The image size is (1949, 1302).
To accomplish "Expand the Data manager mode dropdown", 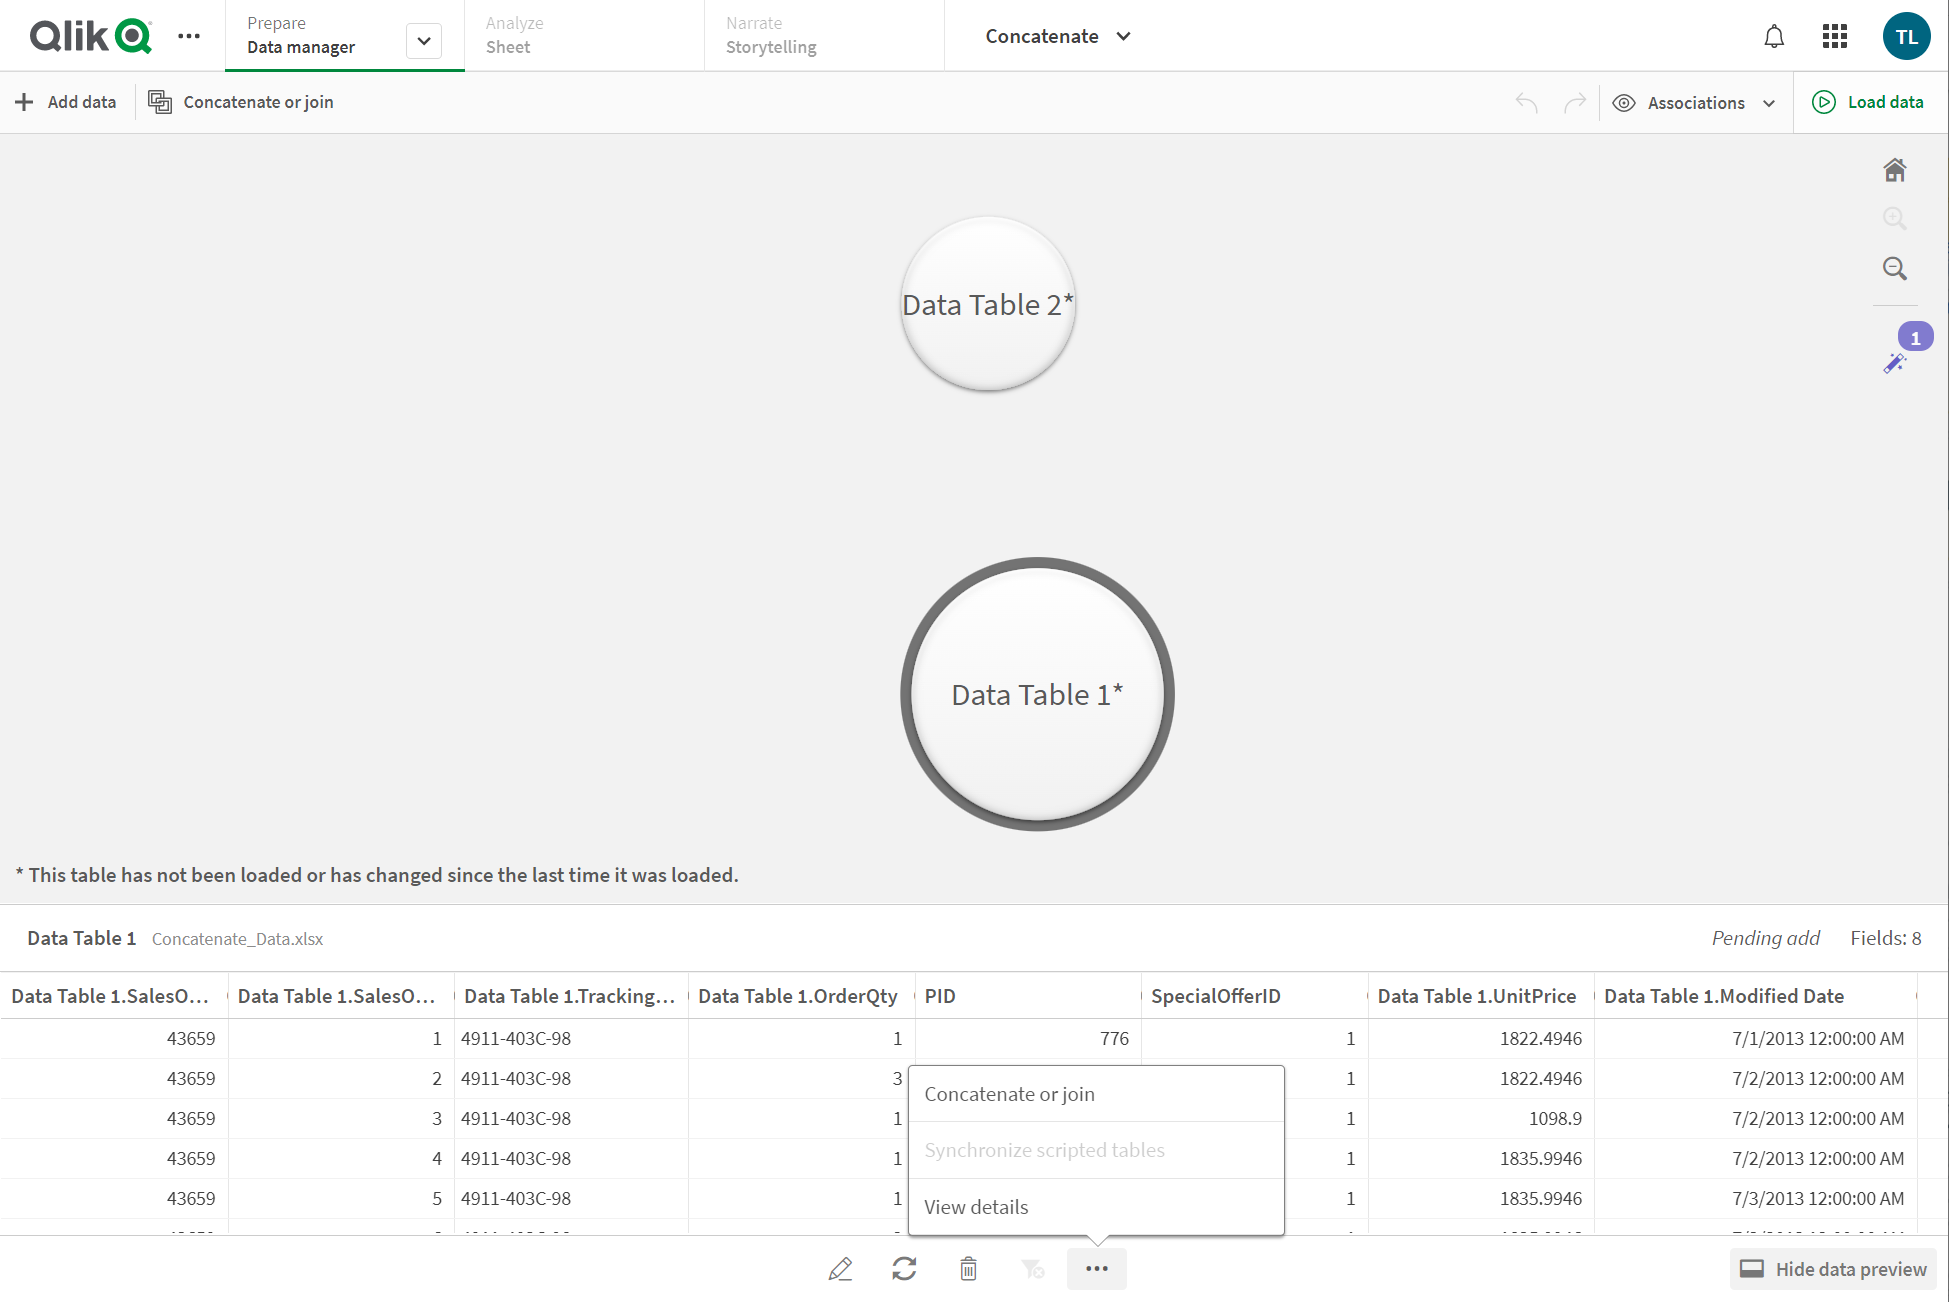I will 421,36.
